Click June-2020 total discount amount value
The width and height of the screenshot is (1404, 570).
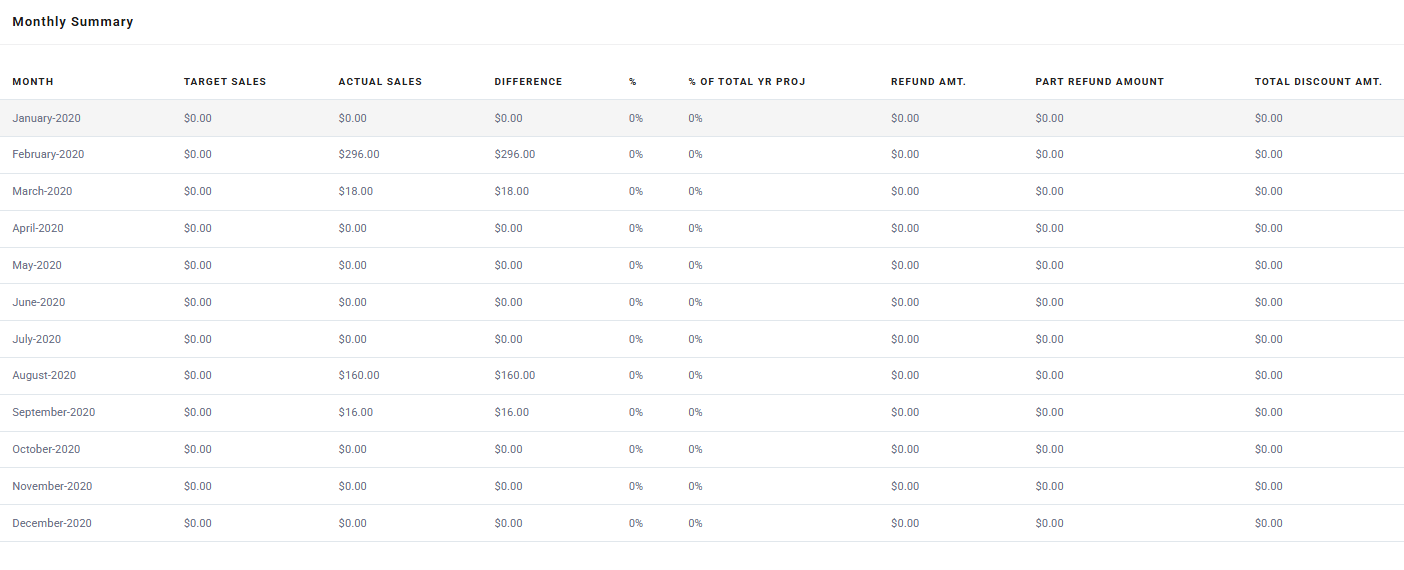(x=1269, y=303)
